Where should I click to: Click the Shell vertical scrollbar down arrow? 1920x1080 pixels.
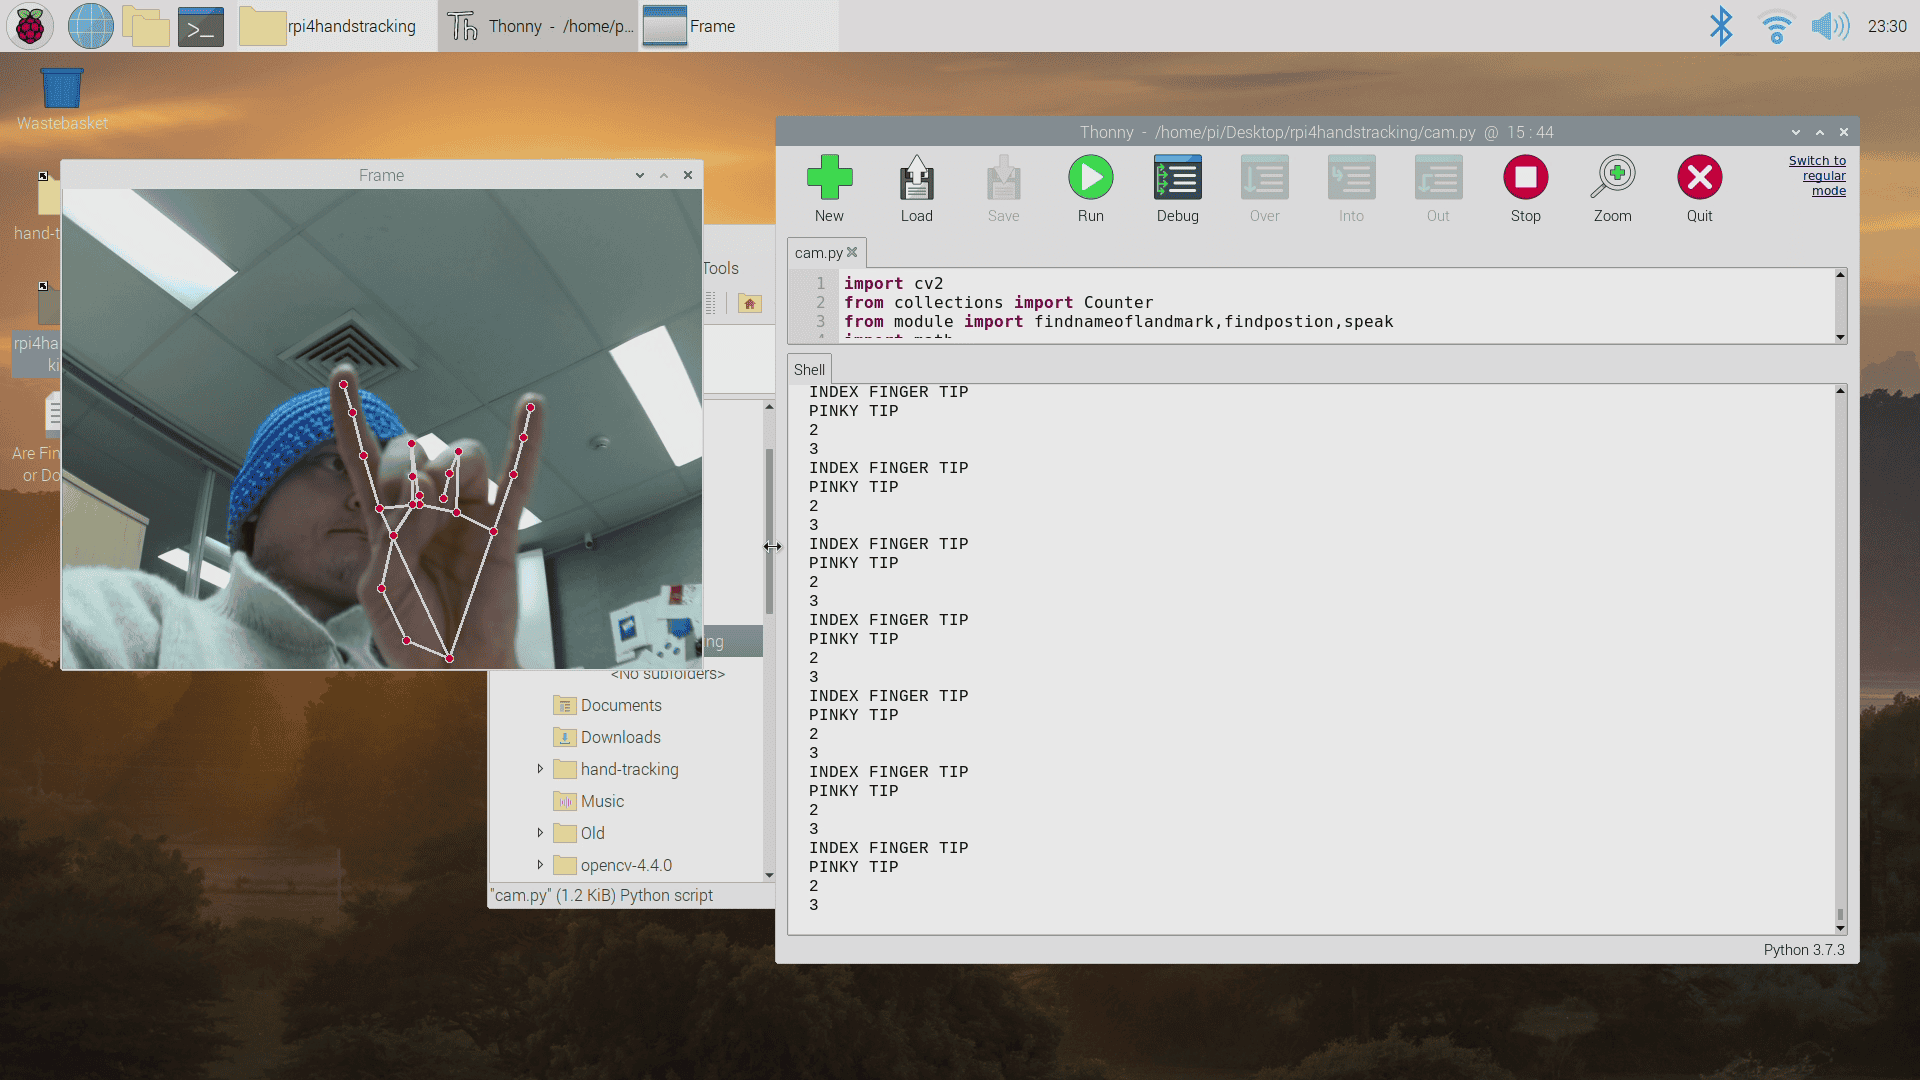click(1840, 928)
